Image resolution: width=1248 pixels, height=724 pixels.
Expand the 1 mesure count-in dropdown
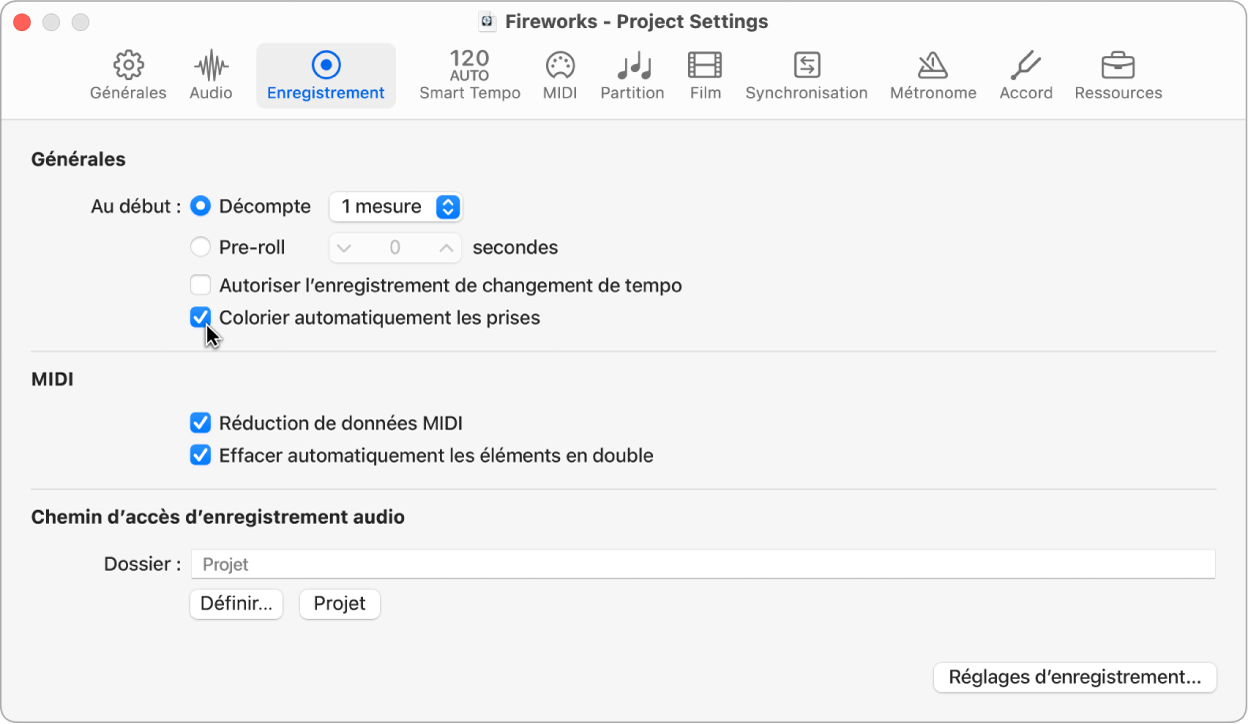396,207
